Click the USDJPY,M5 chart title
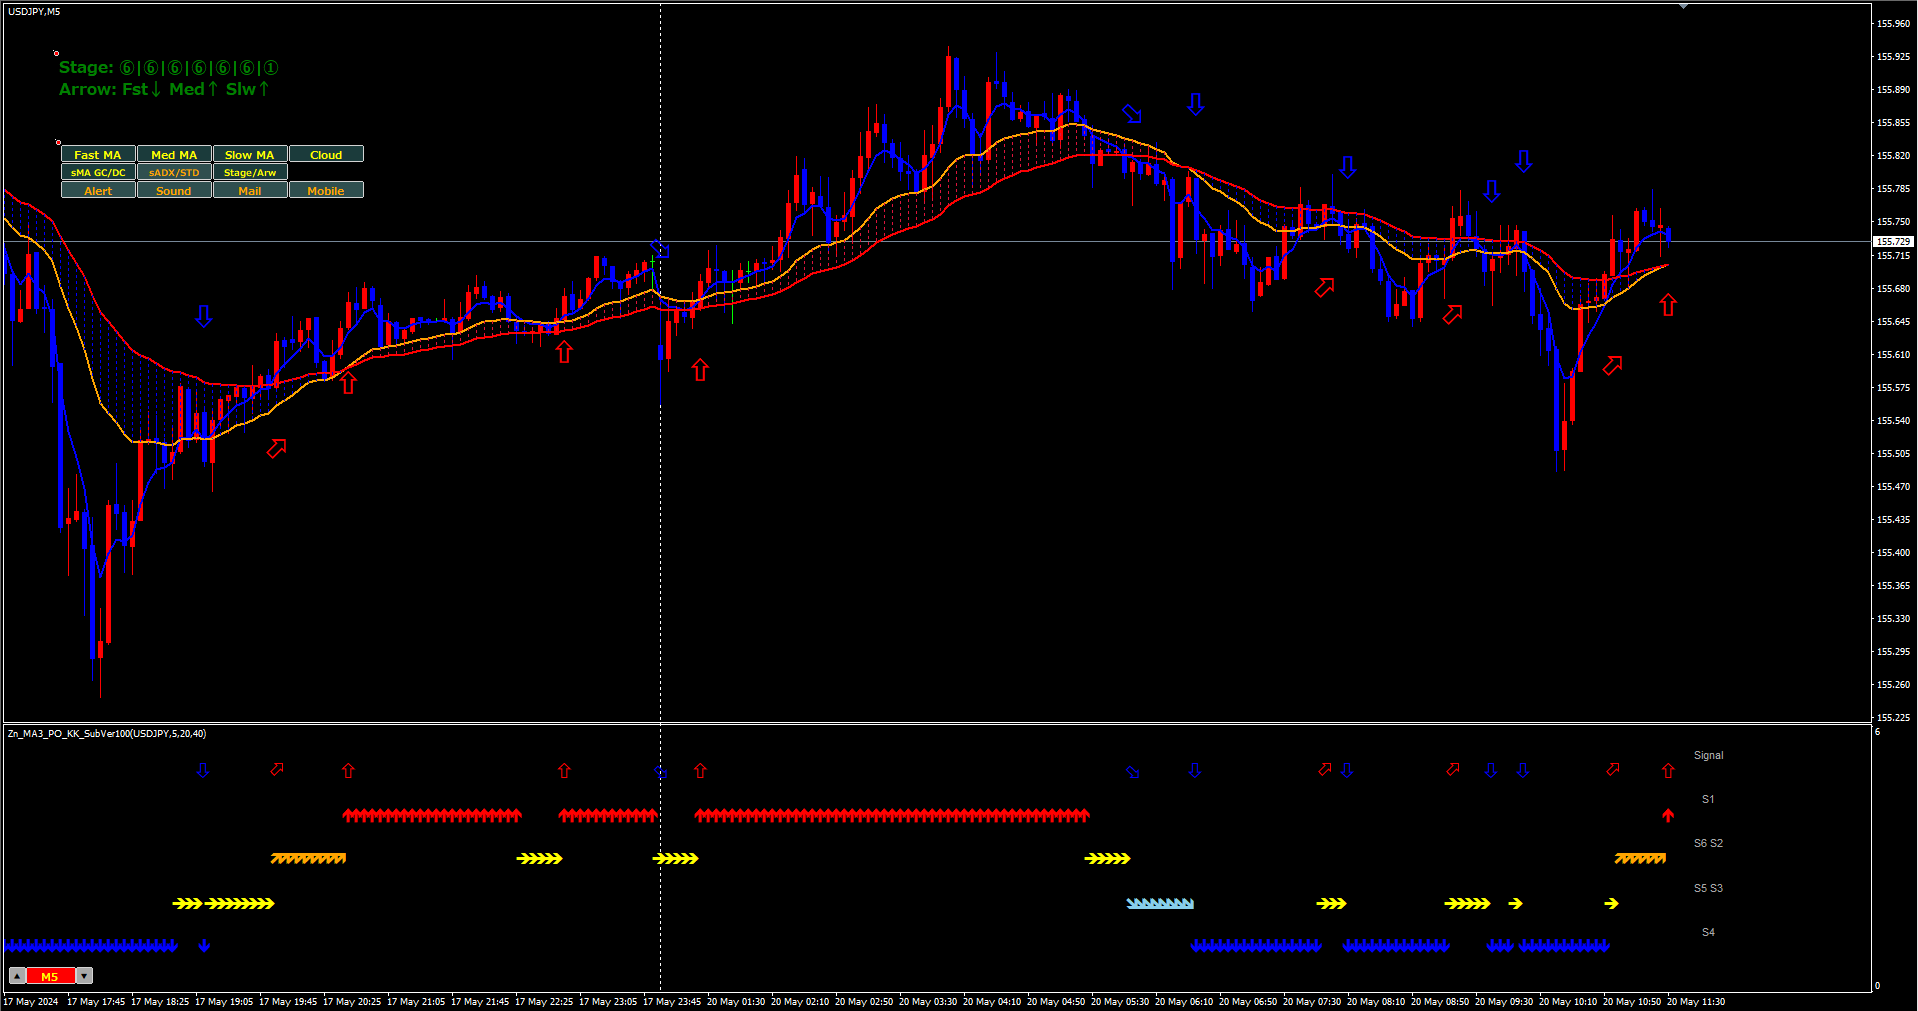This screenshot has width=1918, height=1011. (x=34, y=12)
